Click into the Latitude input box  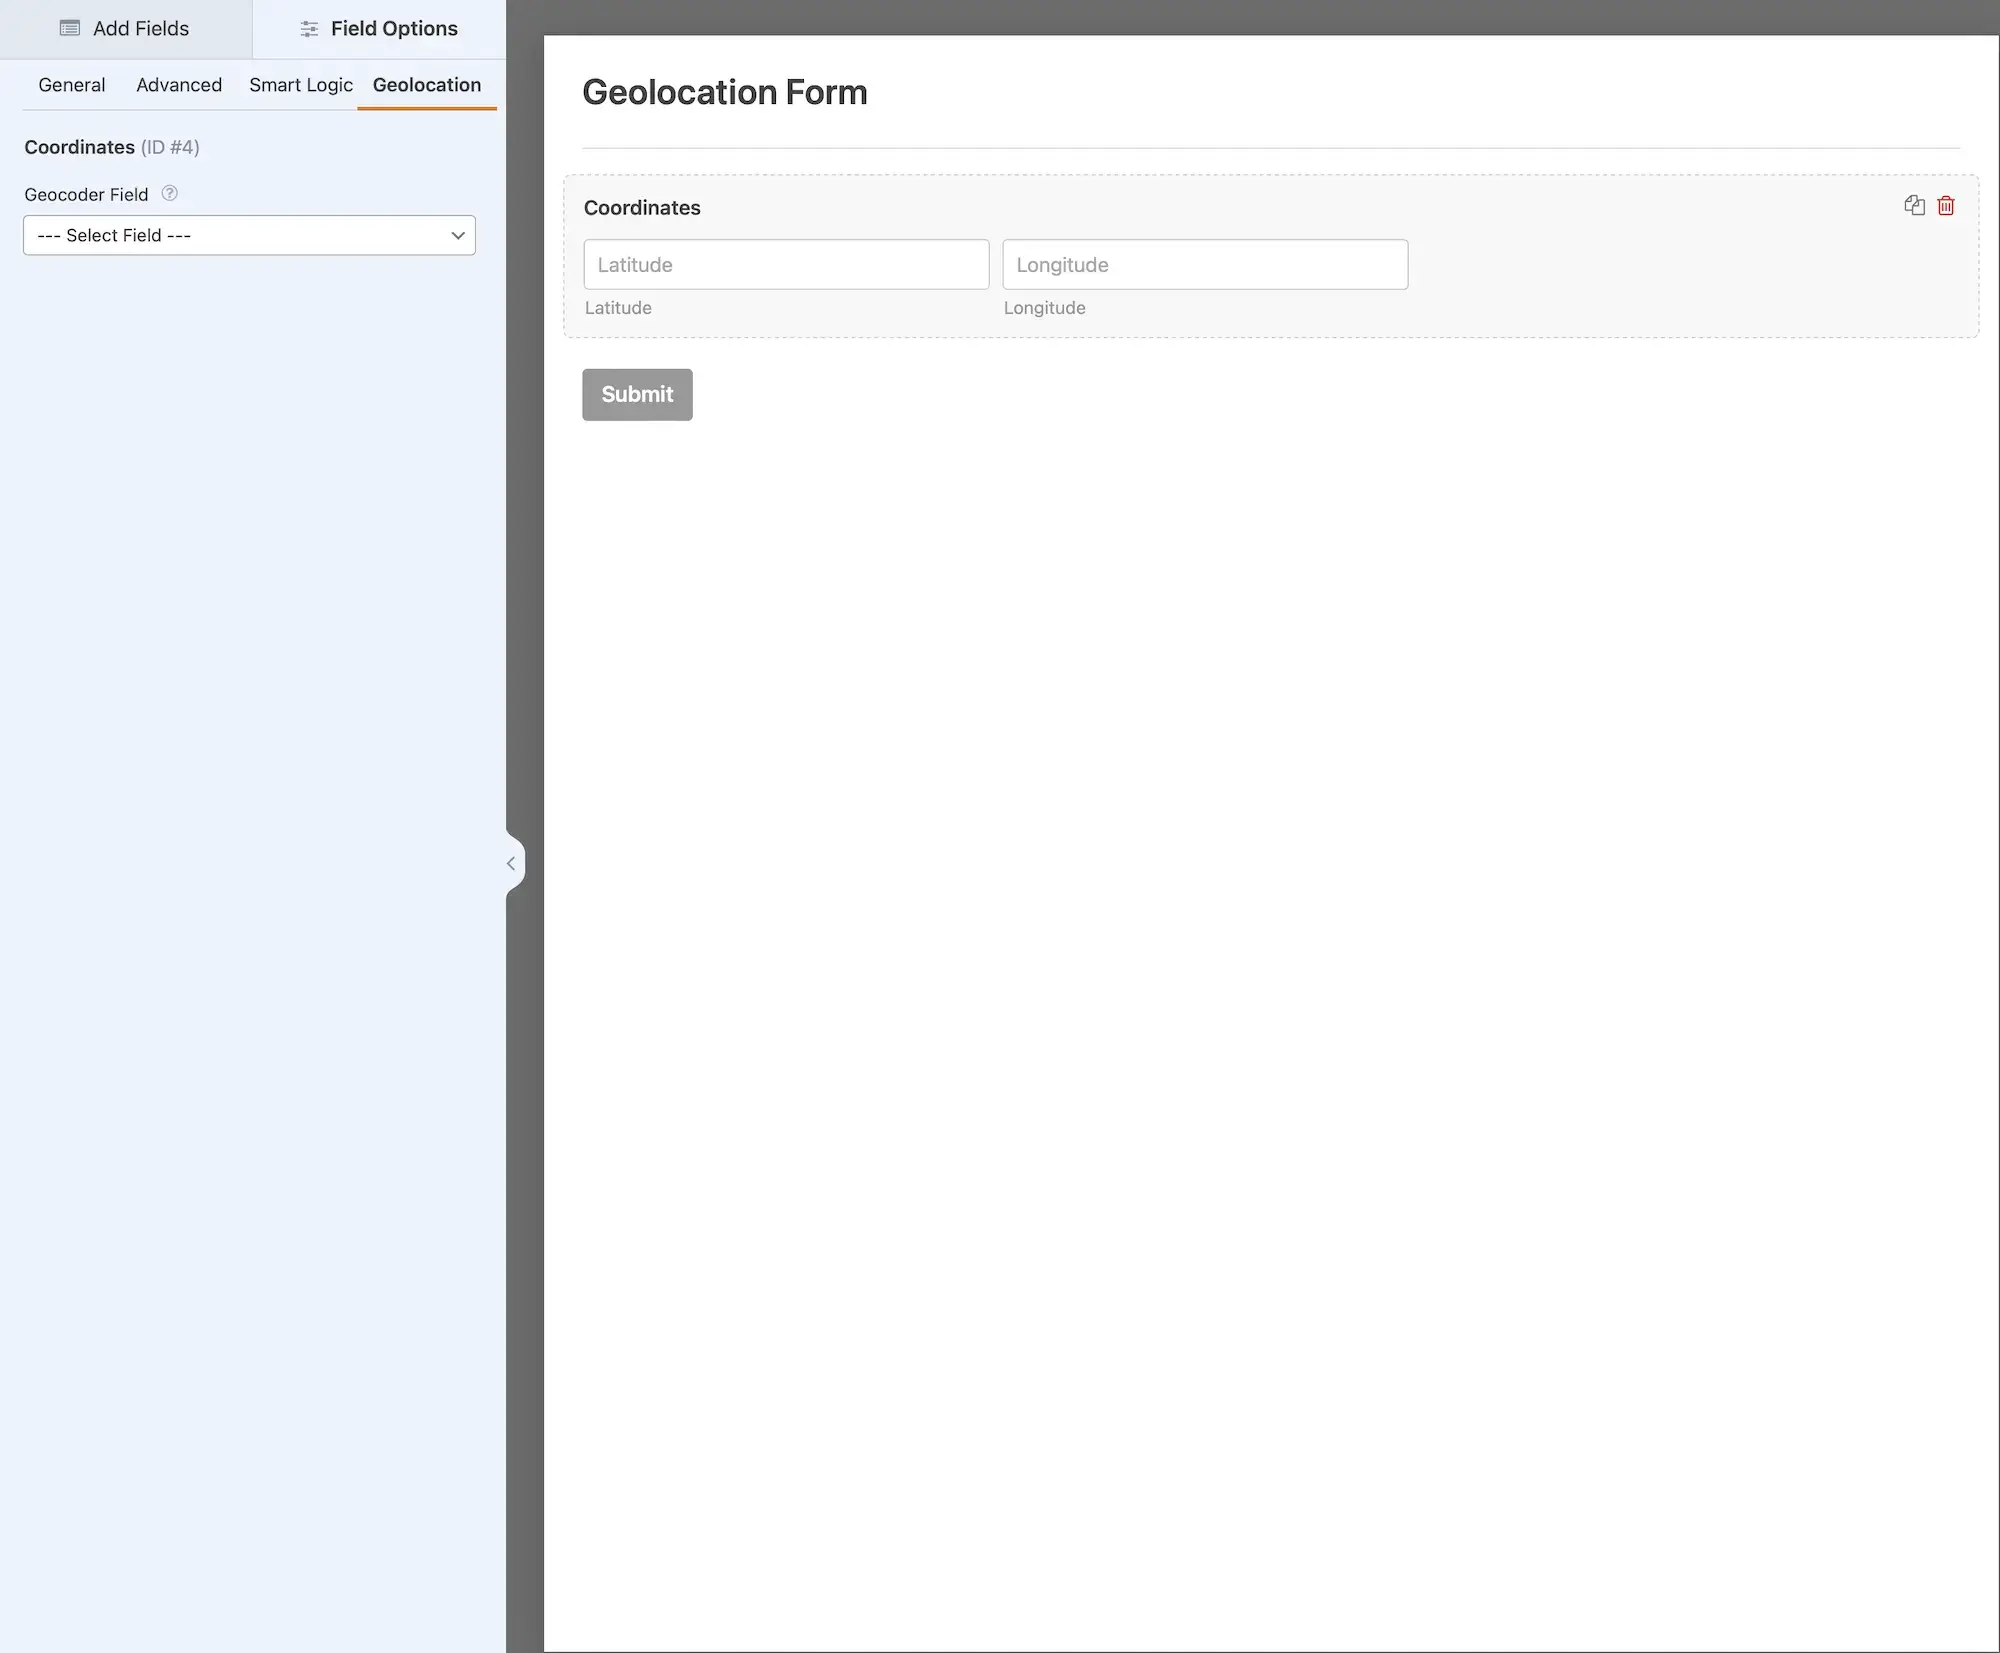[x=786, y=265]
